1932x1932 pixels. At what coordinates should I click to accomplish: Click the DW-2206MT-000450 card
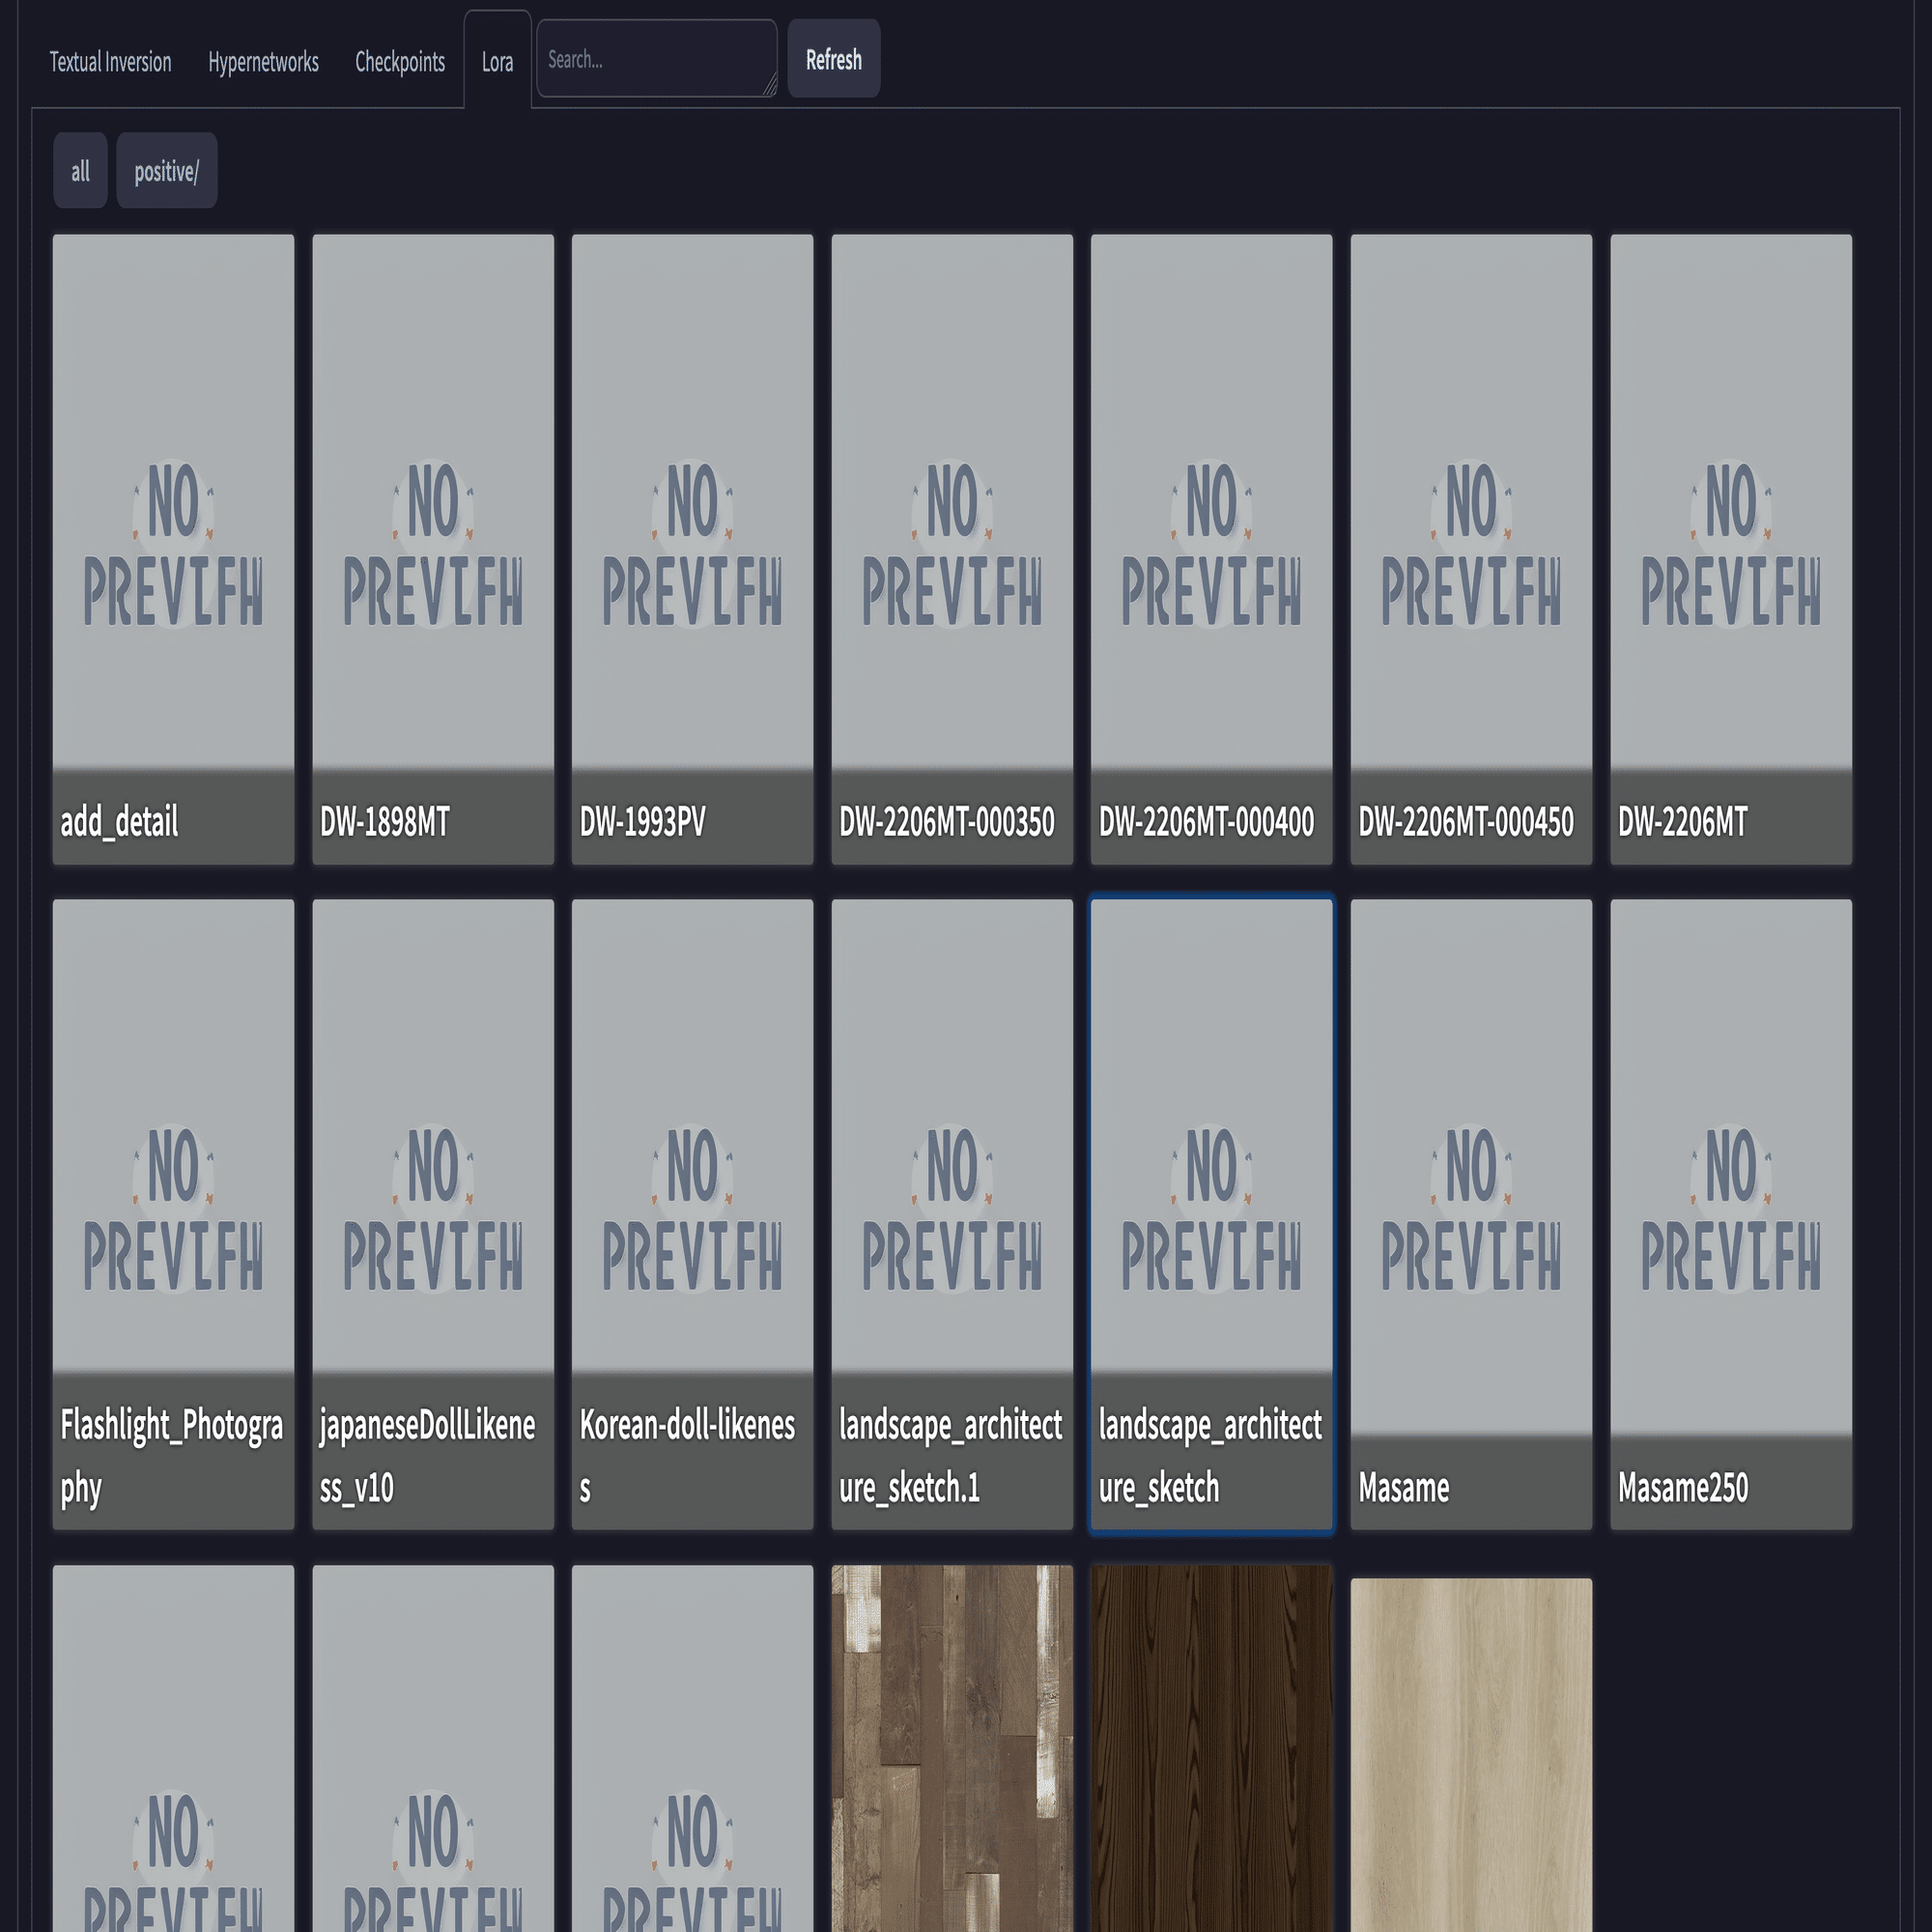pos(1471,549)
